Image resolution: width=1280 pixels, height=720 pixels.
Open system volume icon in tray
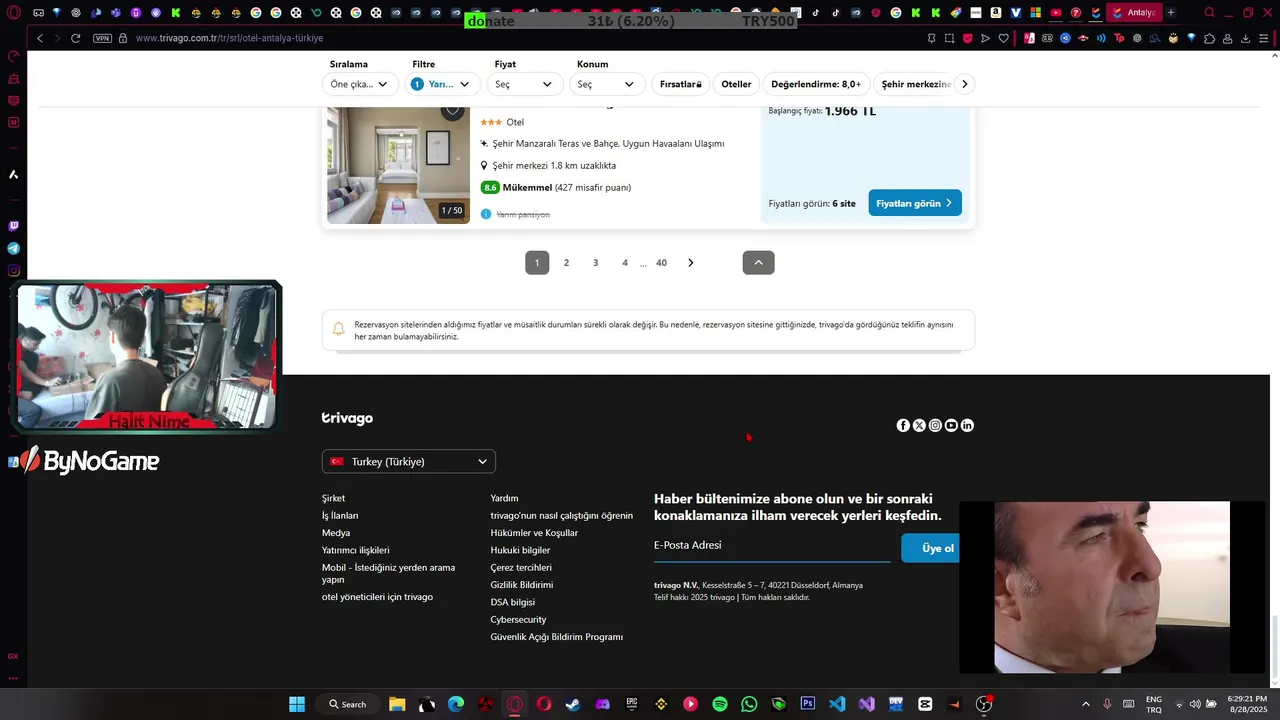pos(1195,704)
